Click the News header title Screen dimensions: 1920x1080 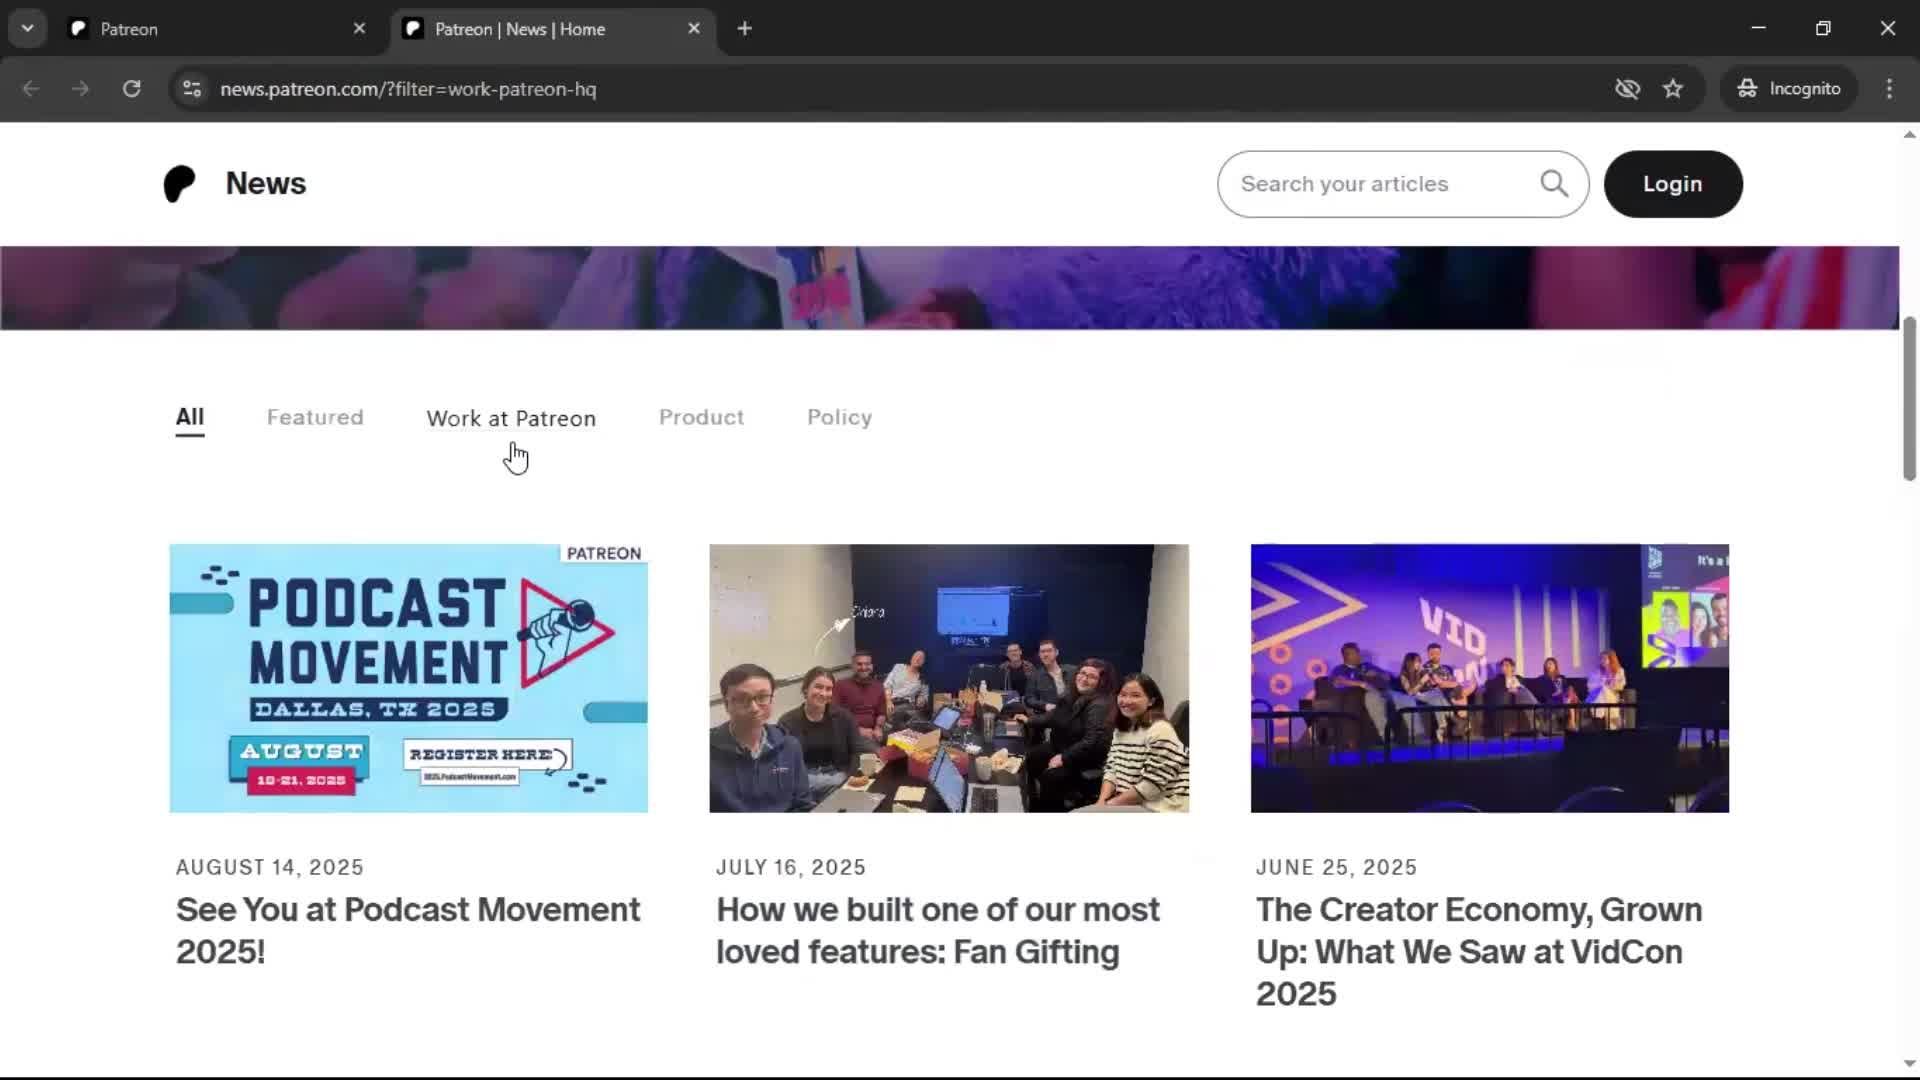coord(266,184)
